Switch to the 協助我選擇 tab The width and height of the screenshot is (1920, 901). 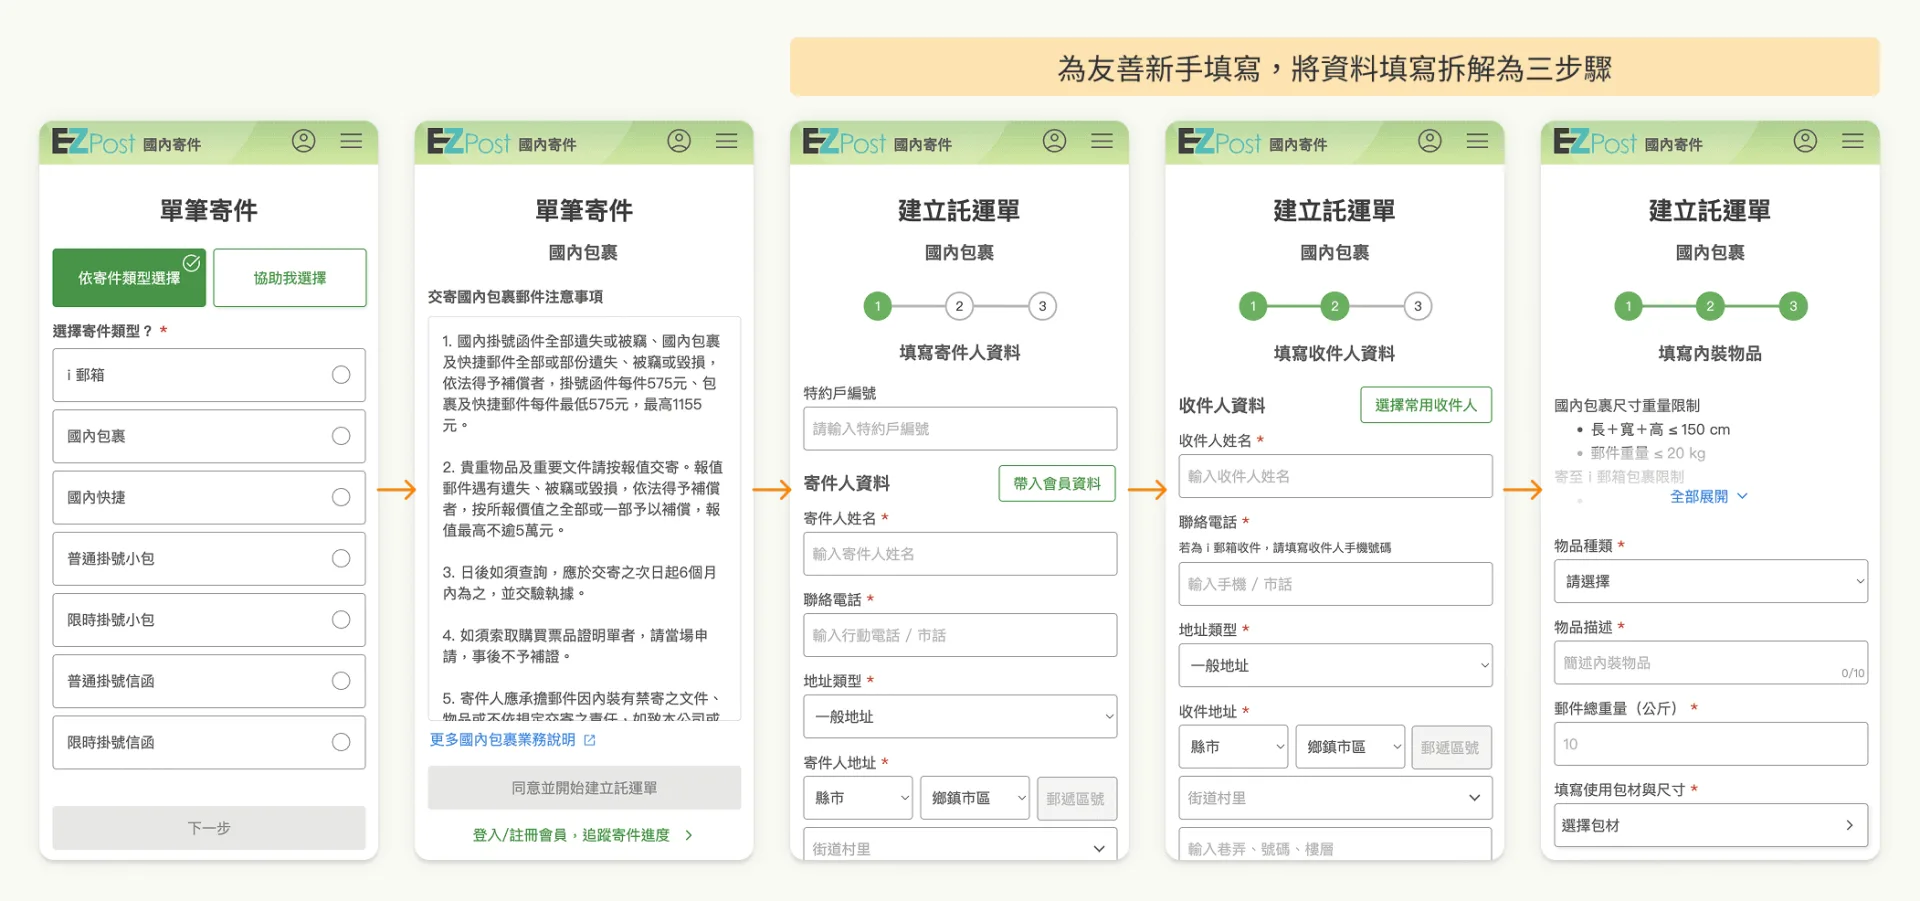point(290,278)
